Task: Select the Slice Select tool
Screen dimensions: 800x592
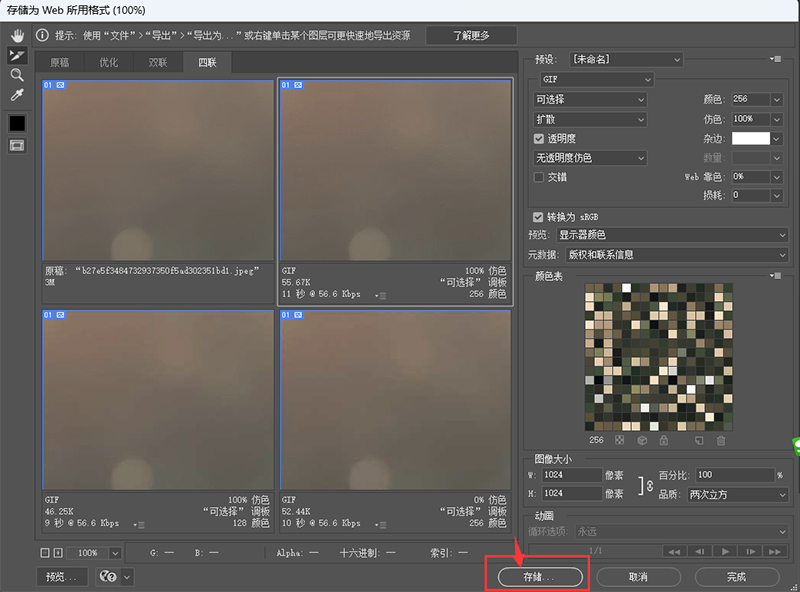Action: pos(17,55)
